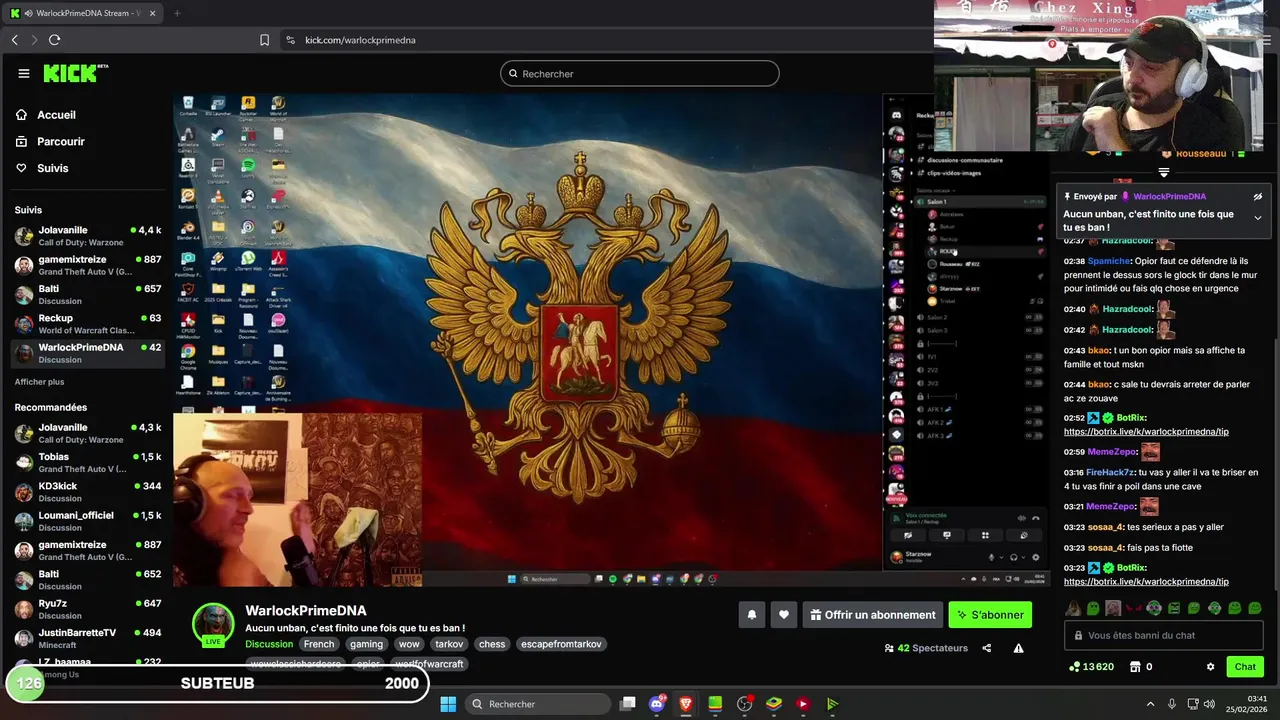Share the stream via the share icon
Viewport: 1280px width, 720px height.
(x=986, y=648)
